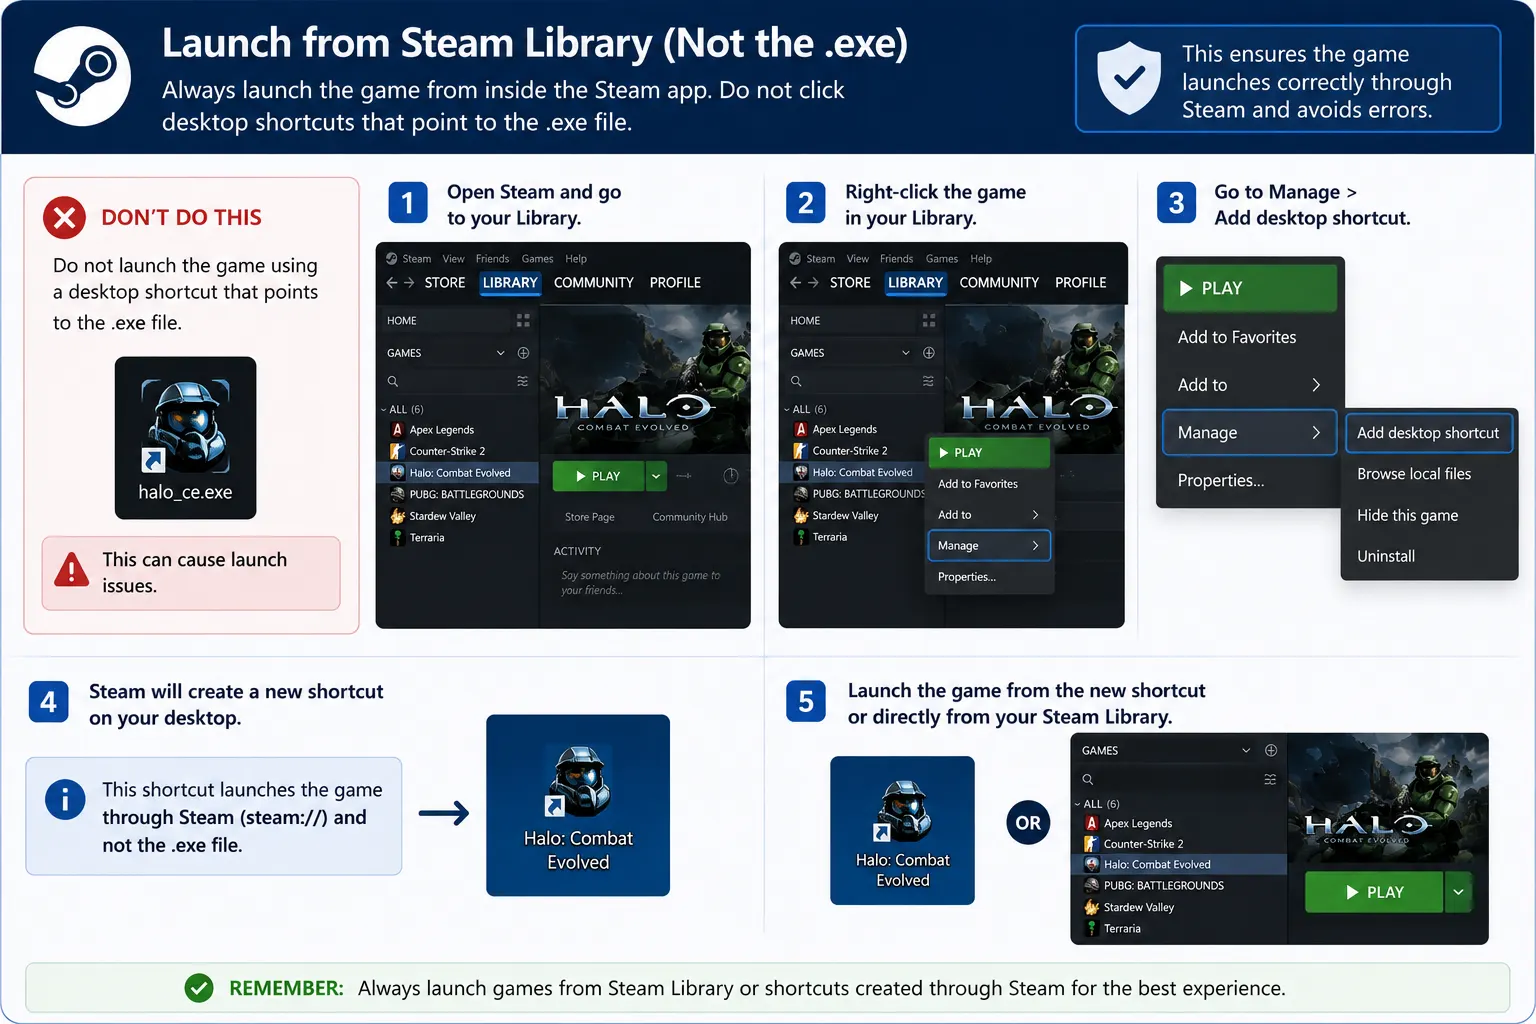The image size is (1536, 1024).
Task: Select Halo: Combat Evolved in step 1 list
Action: [x=458, y=473]
